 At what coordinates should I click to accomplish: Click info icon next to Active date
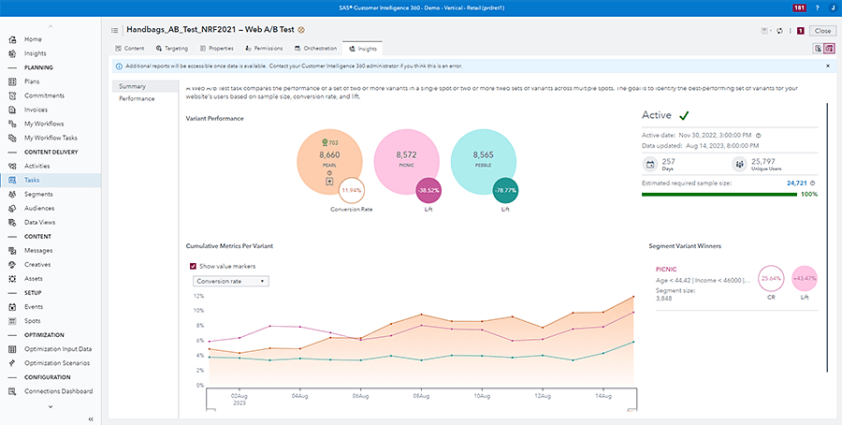coord(758,135)
